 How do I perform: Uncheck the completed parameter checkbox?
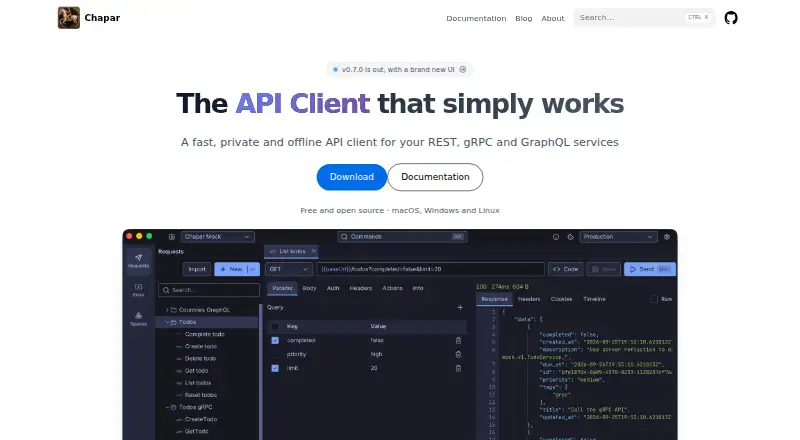[275, 340]
